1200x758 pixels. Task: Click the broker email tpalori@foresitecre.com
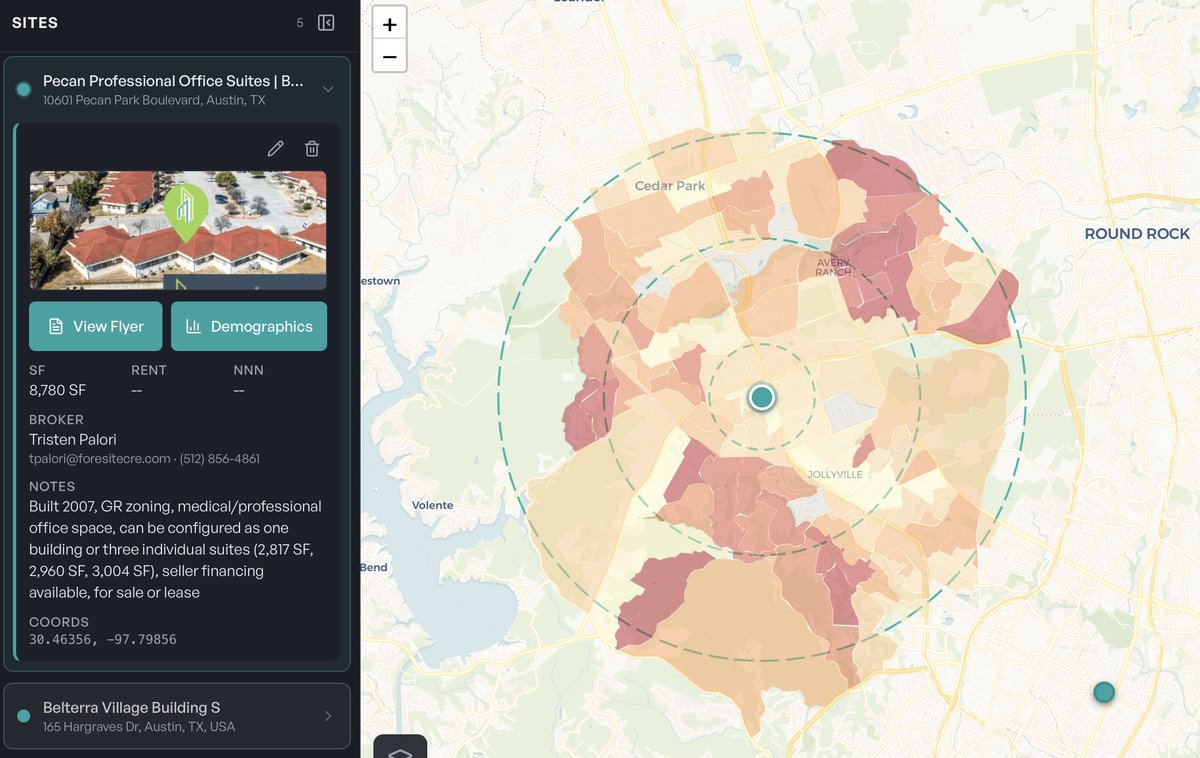coord(100,459)
